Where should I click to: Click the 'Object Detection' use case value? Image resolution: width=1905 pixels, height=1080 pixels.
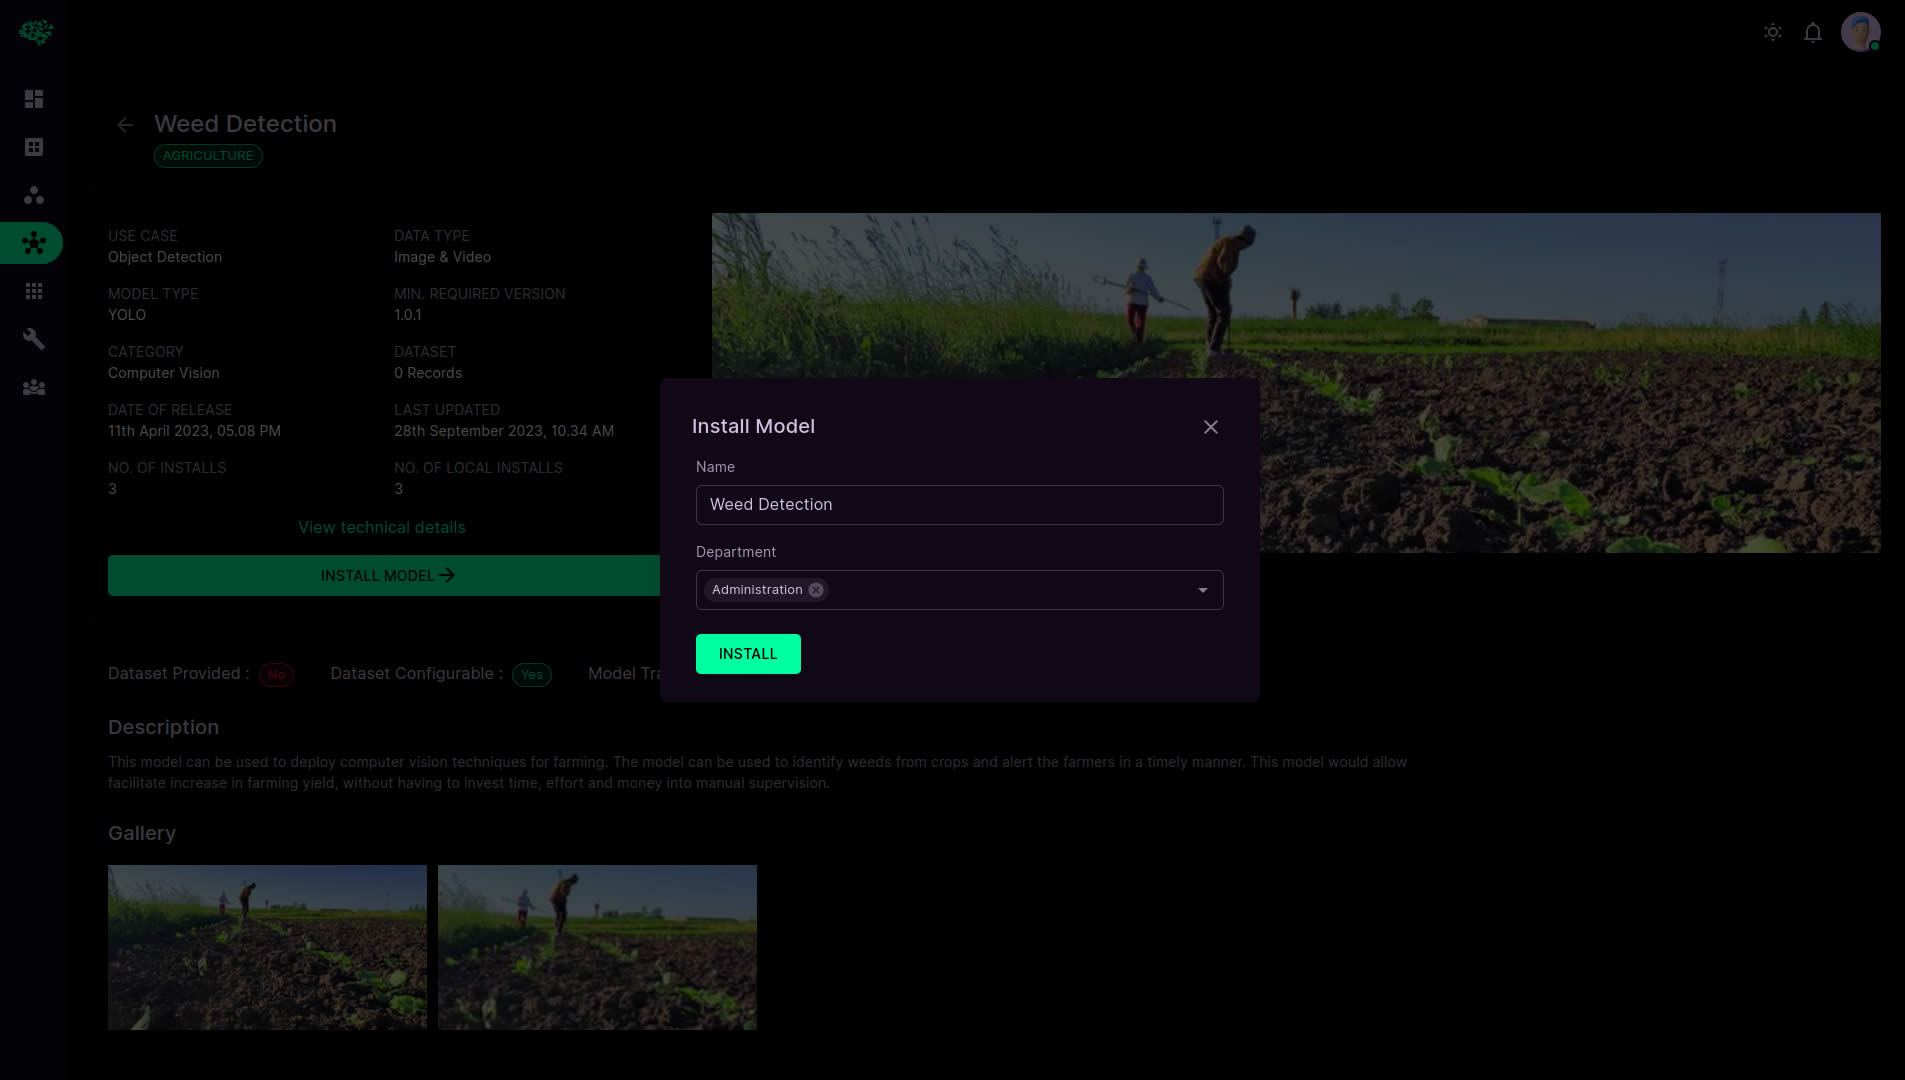tap(165, 257)
